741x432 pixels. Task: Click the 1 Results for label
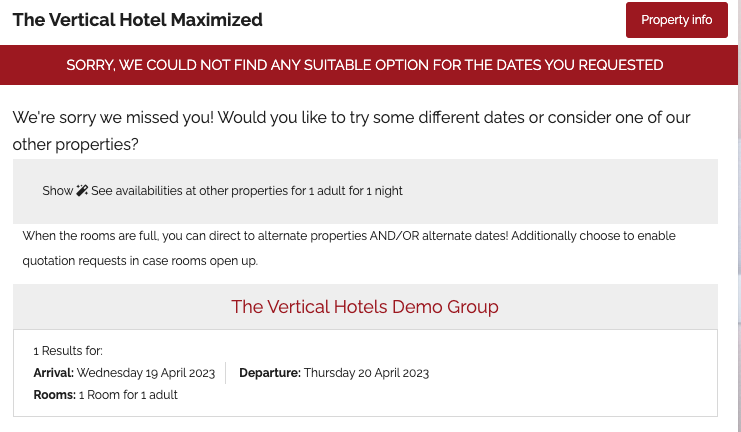[68, 351]
